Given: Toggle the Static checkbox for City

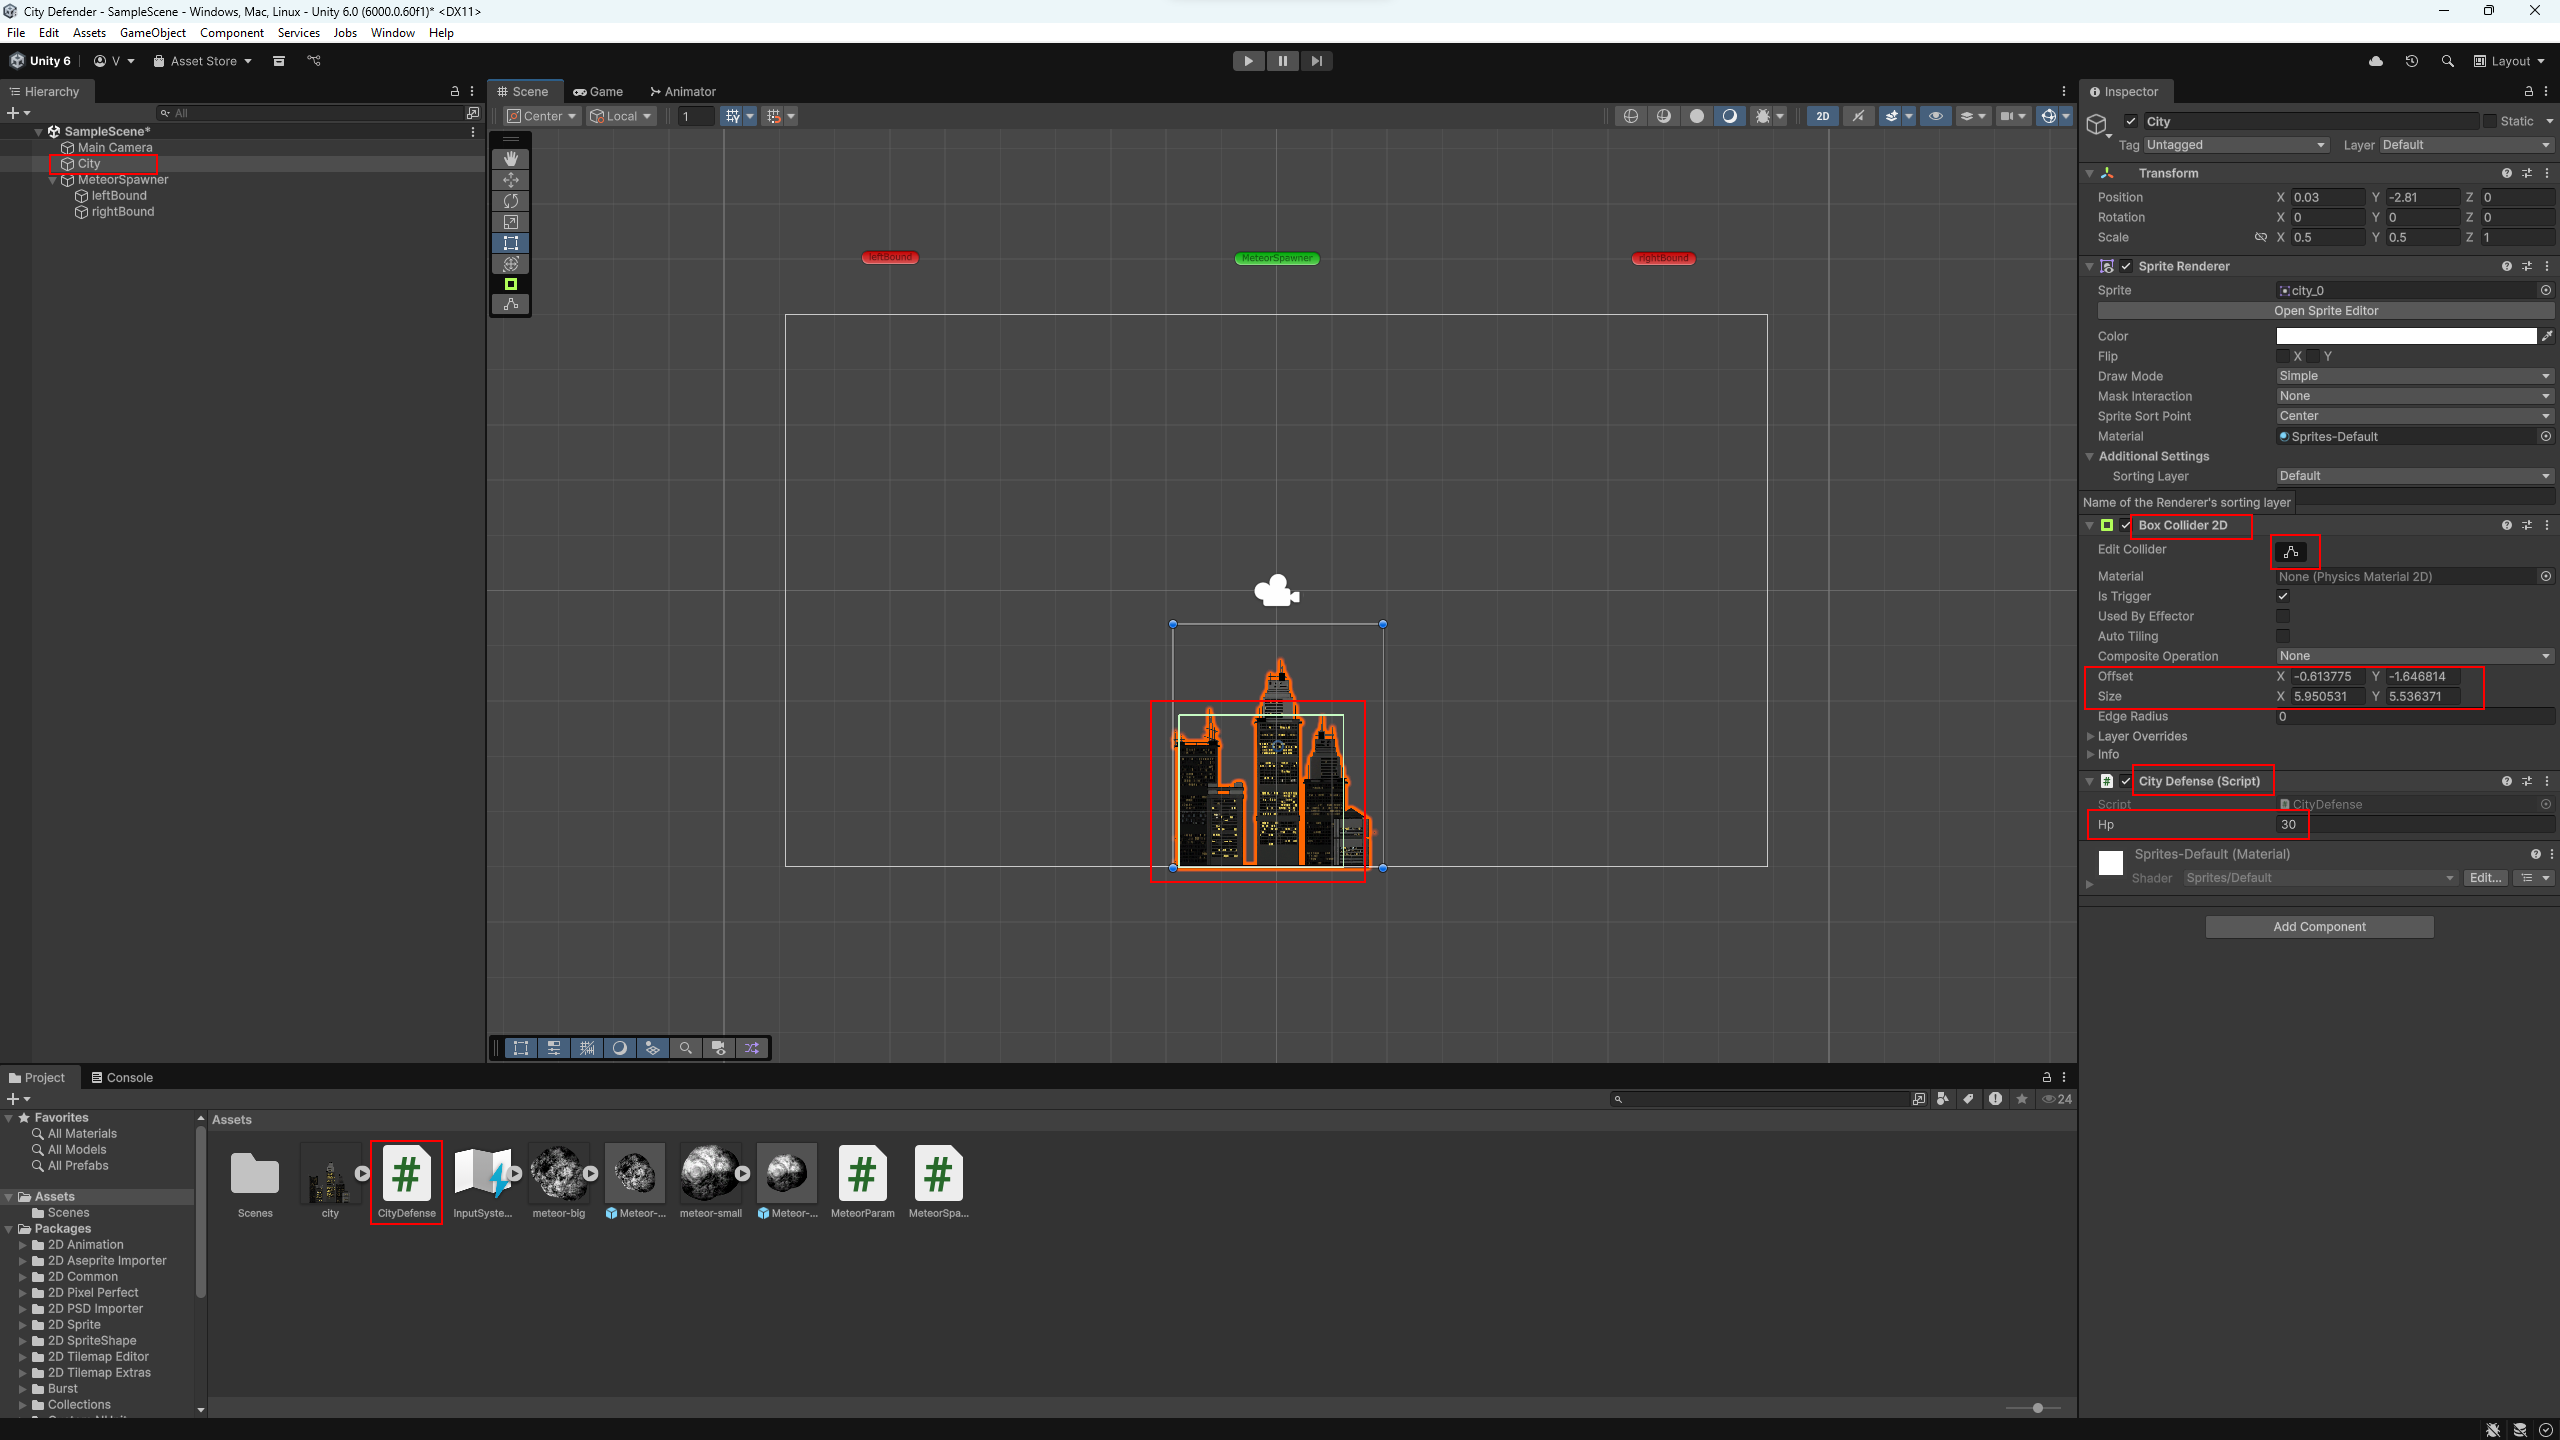Looking at the screenshot, I should click(x=2490, y=121).
